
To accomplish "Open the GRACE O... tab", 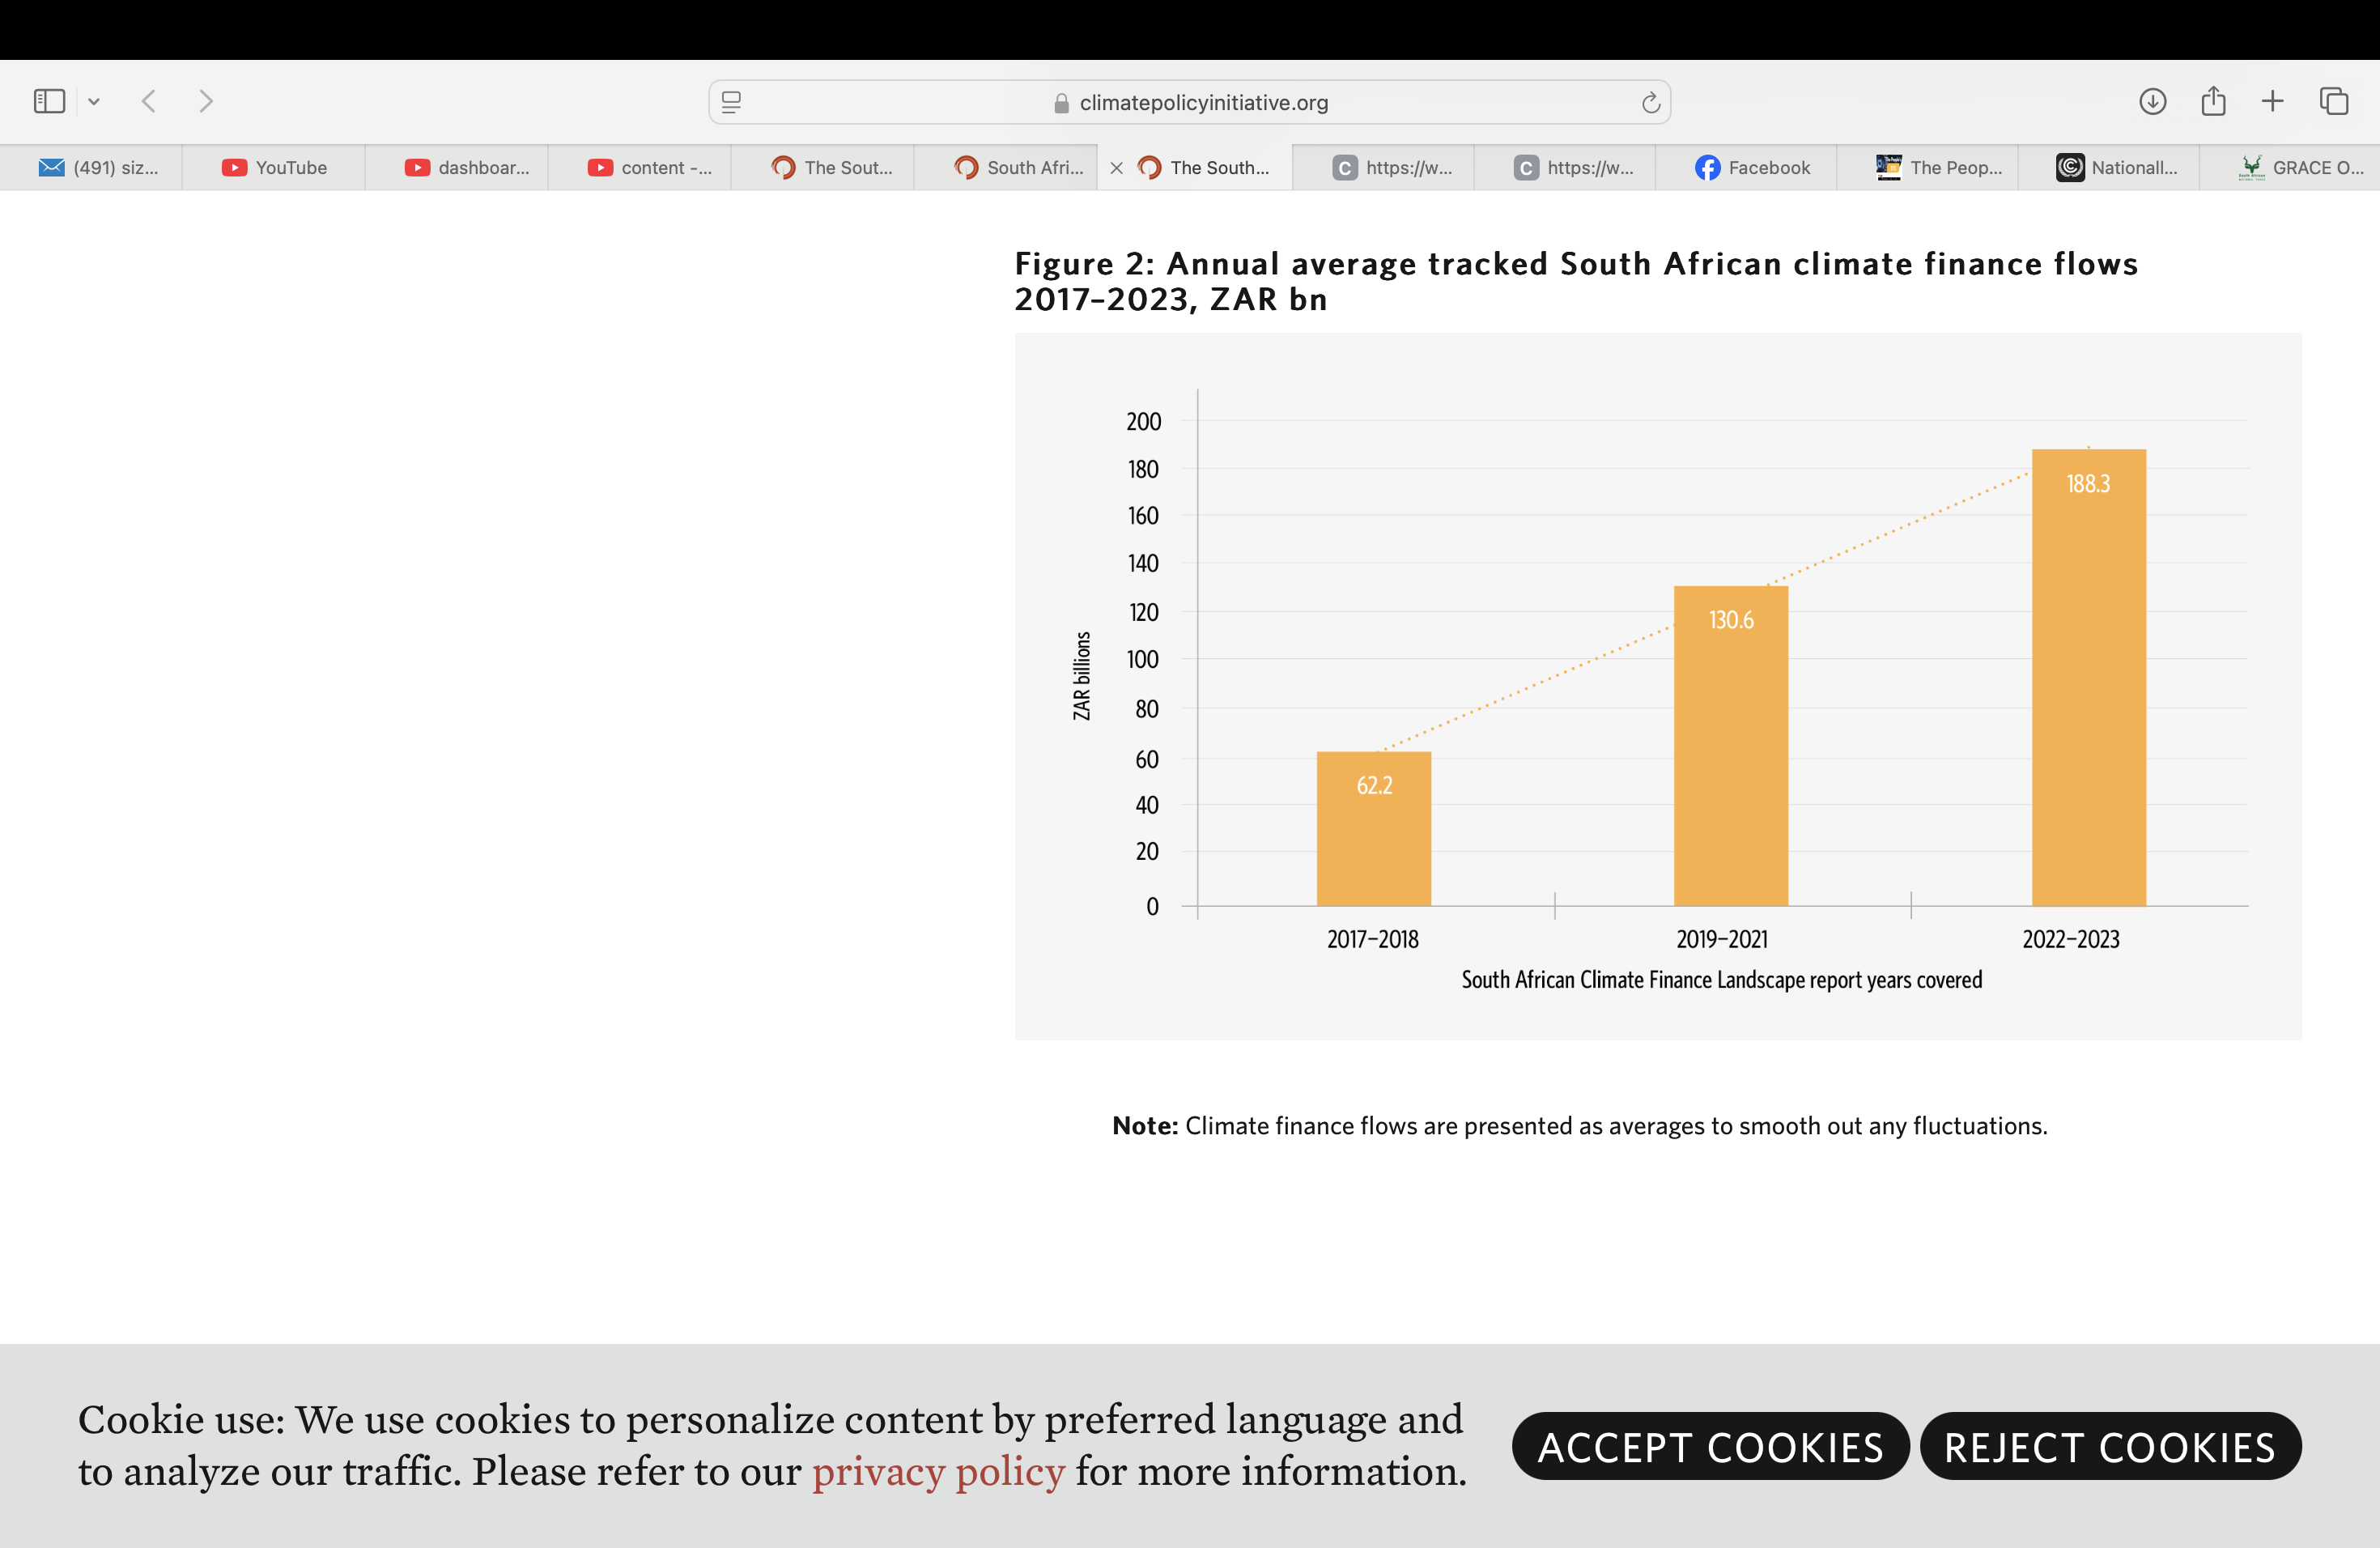I will pyautogui.click(x=2300, y=167).
